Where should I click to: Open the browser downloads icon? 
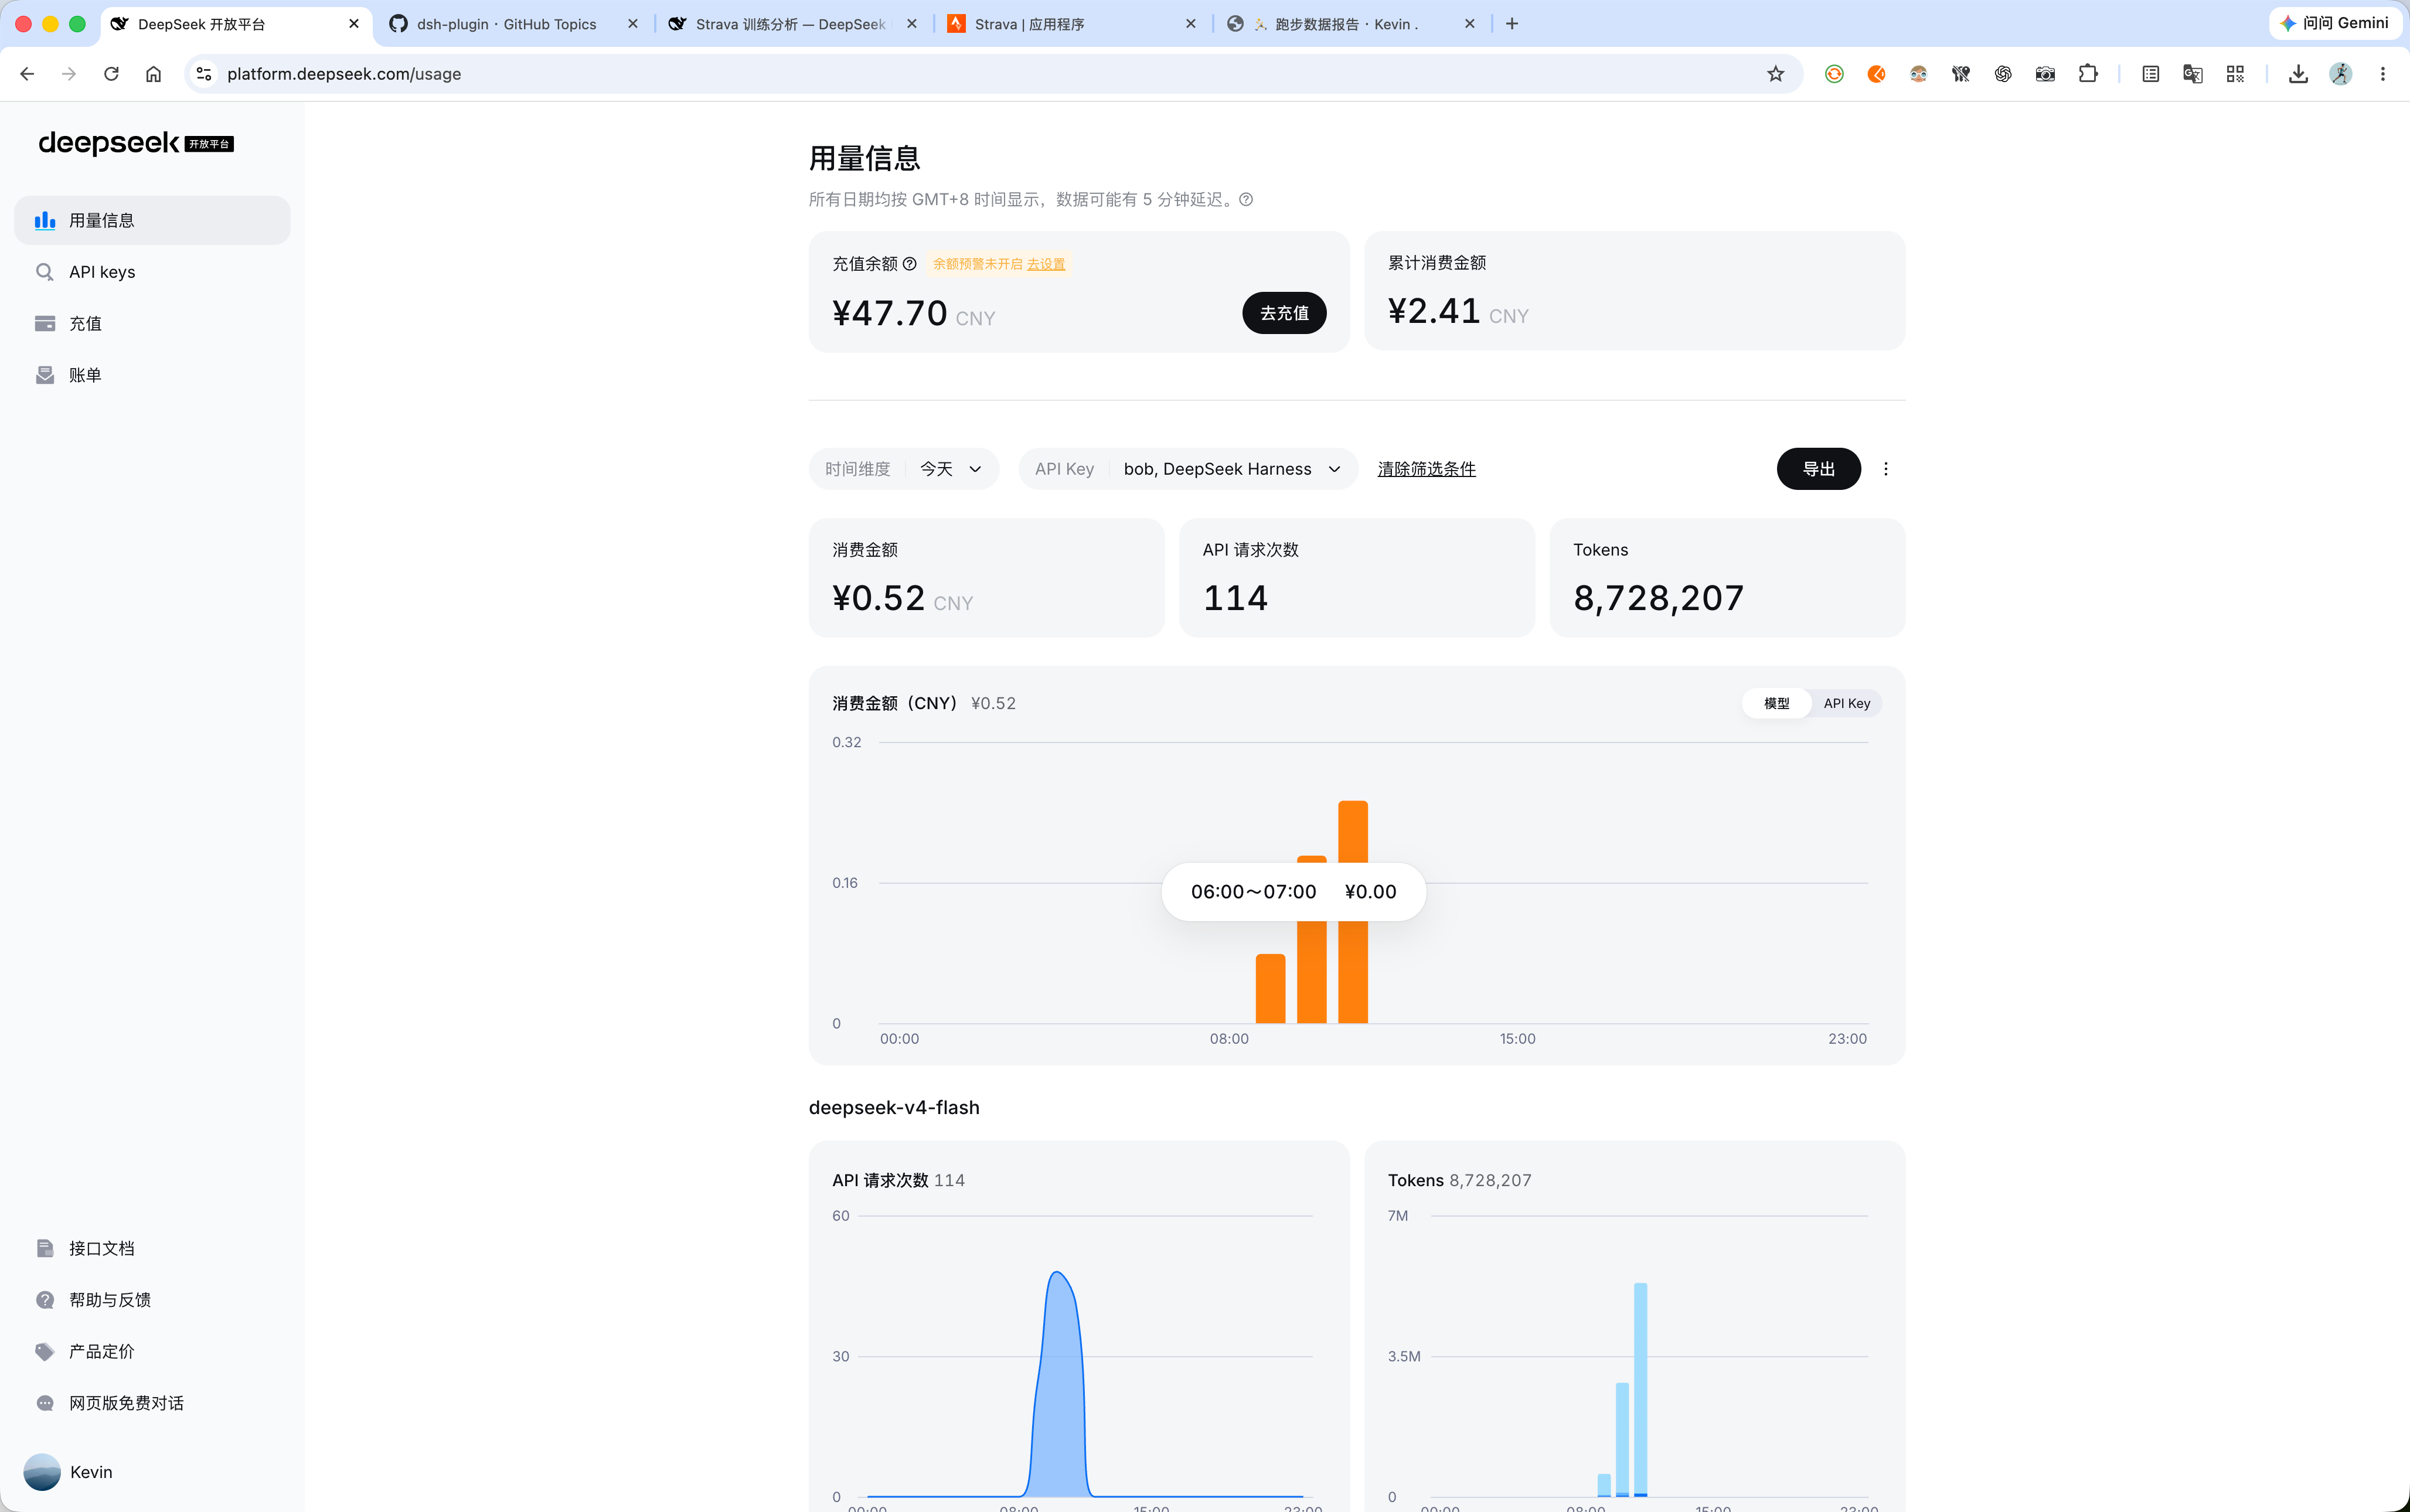2299,74
